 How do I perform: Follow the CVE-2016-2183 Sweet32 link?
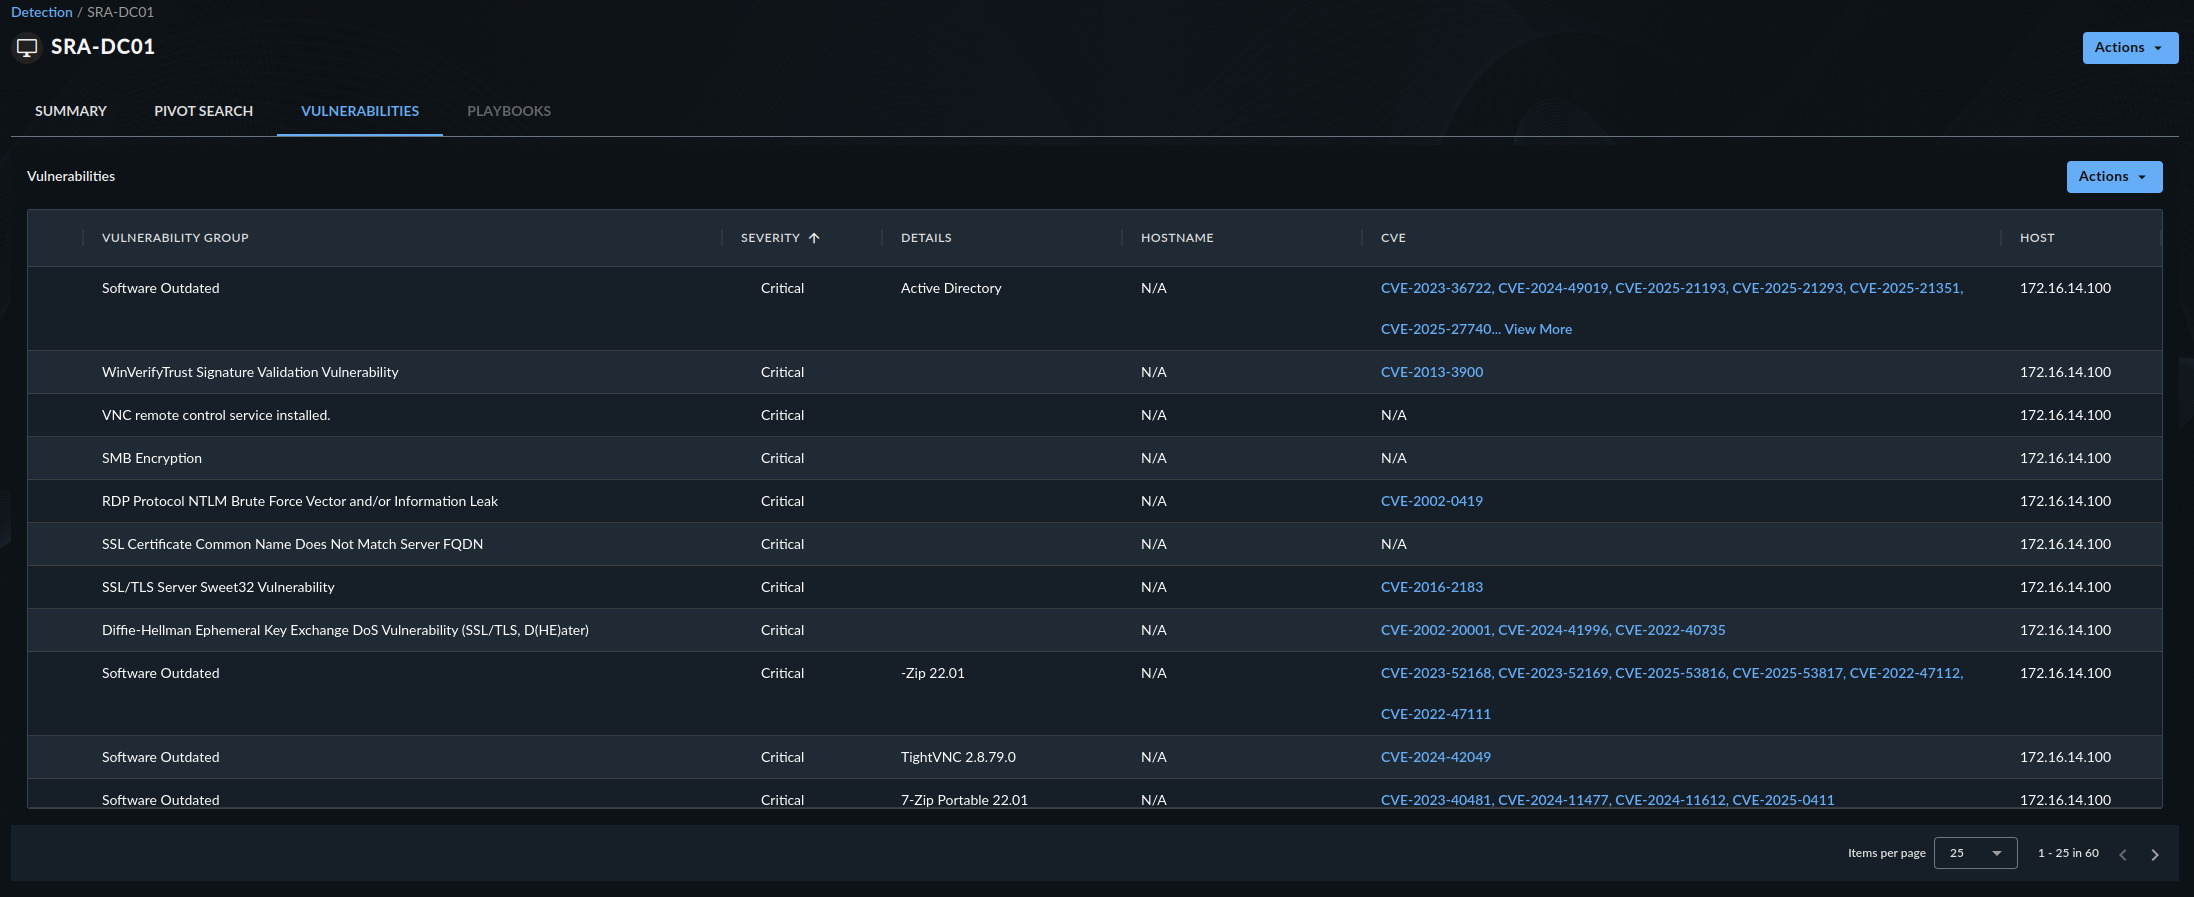click(1431, 587)
